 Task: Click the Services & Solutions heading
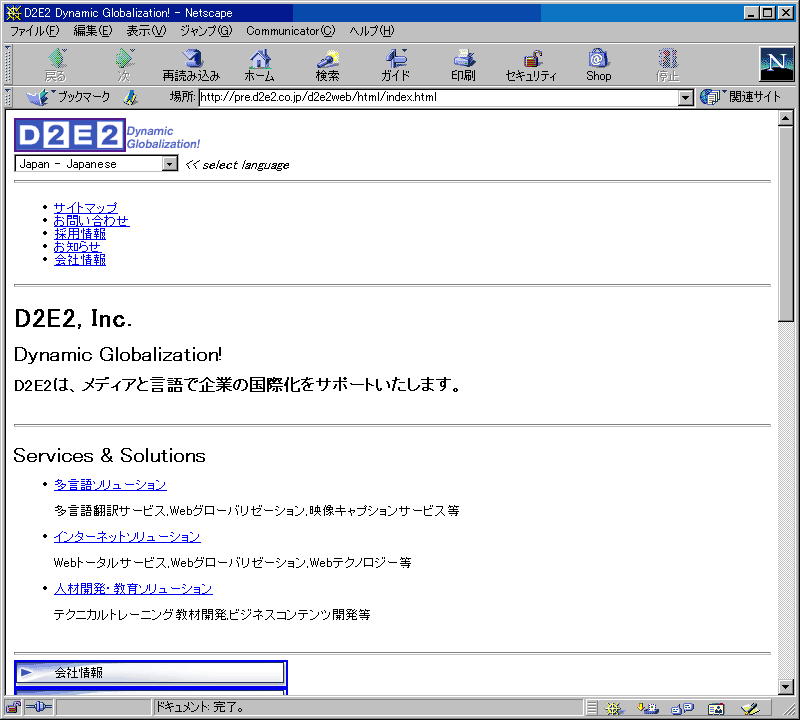pos(110,455)
